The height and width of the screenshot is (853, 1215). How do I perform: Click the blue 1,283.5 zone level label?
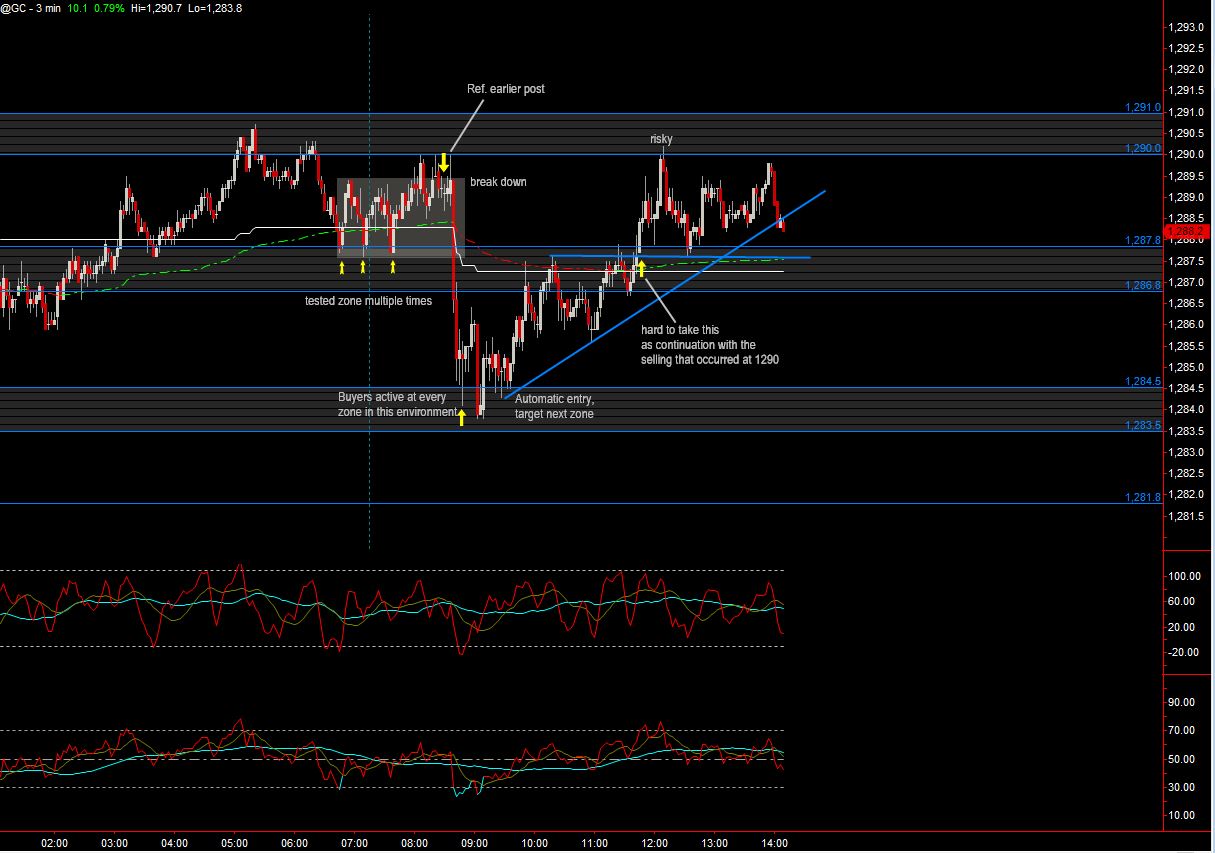1143,425
